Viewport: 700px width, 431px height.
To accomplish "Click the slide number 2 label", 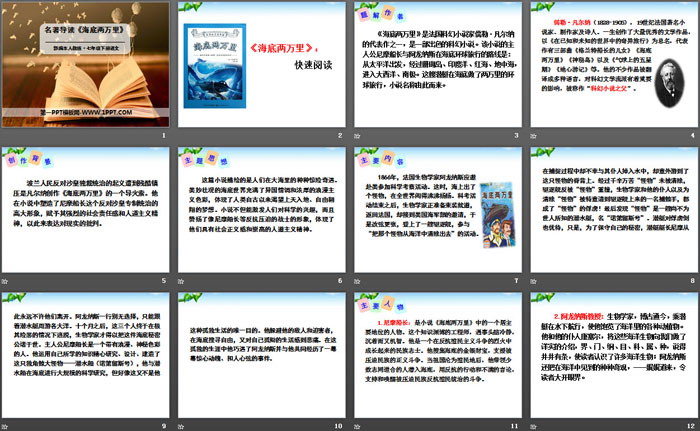I will (x=340, y=135).
